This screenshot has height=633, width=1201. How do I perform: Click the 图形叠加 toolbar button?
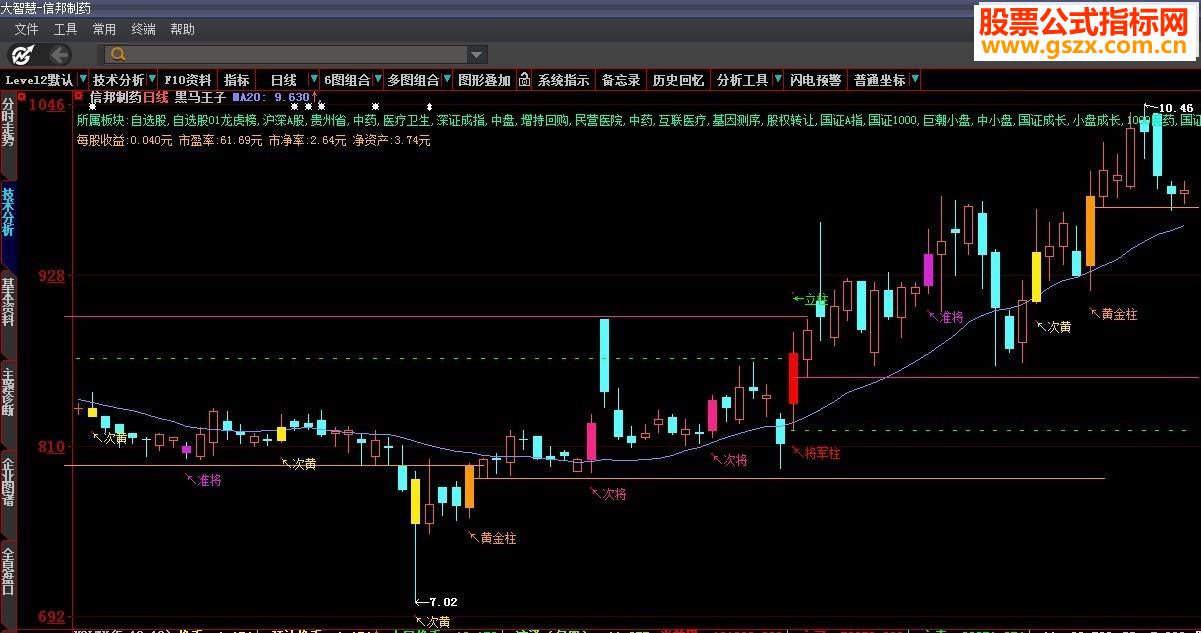(x=484, y=80)
